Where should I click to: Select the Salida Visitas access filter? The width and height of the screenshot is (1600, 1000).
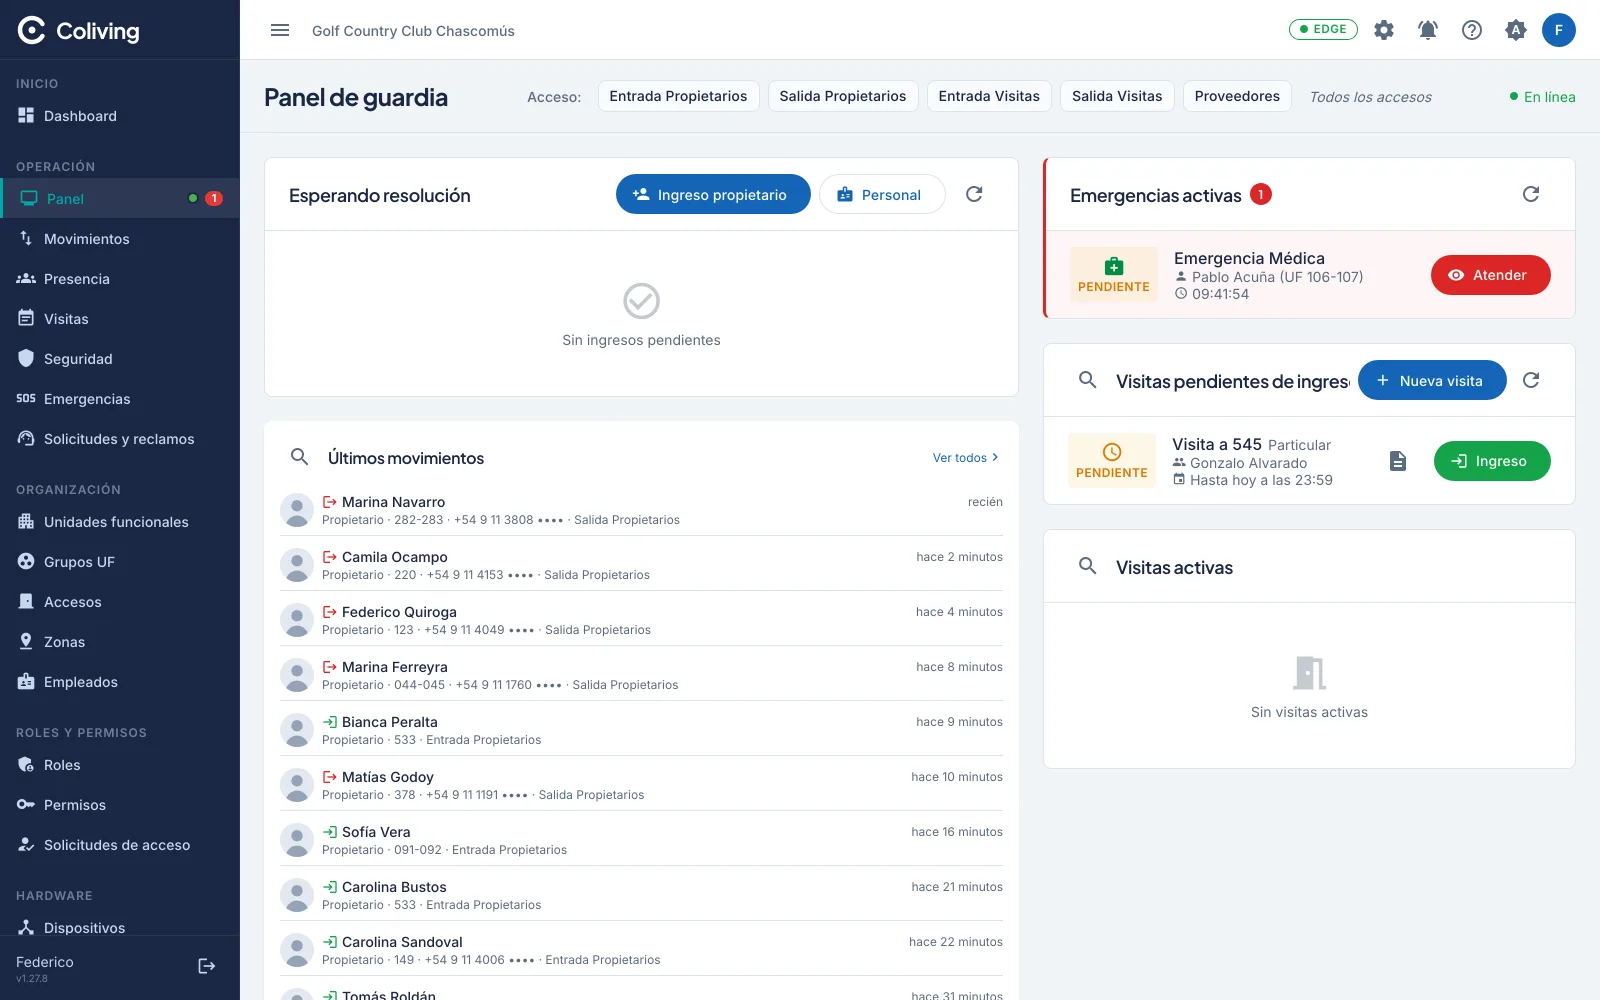pyautogui.click(x=1117, y=96)
